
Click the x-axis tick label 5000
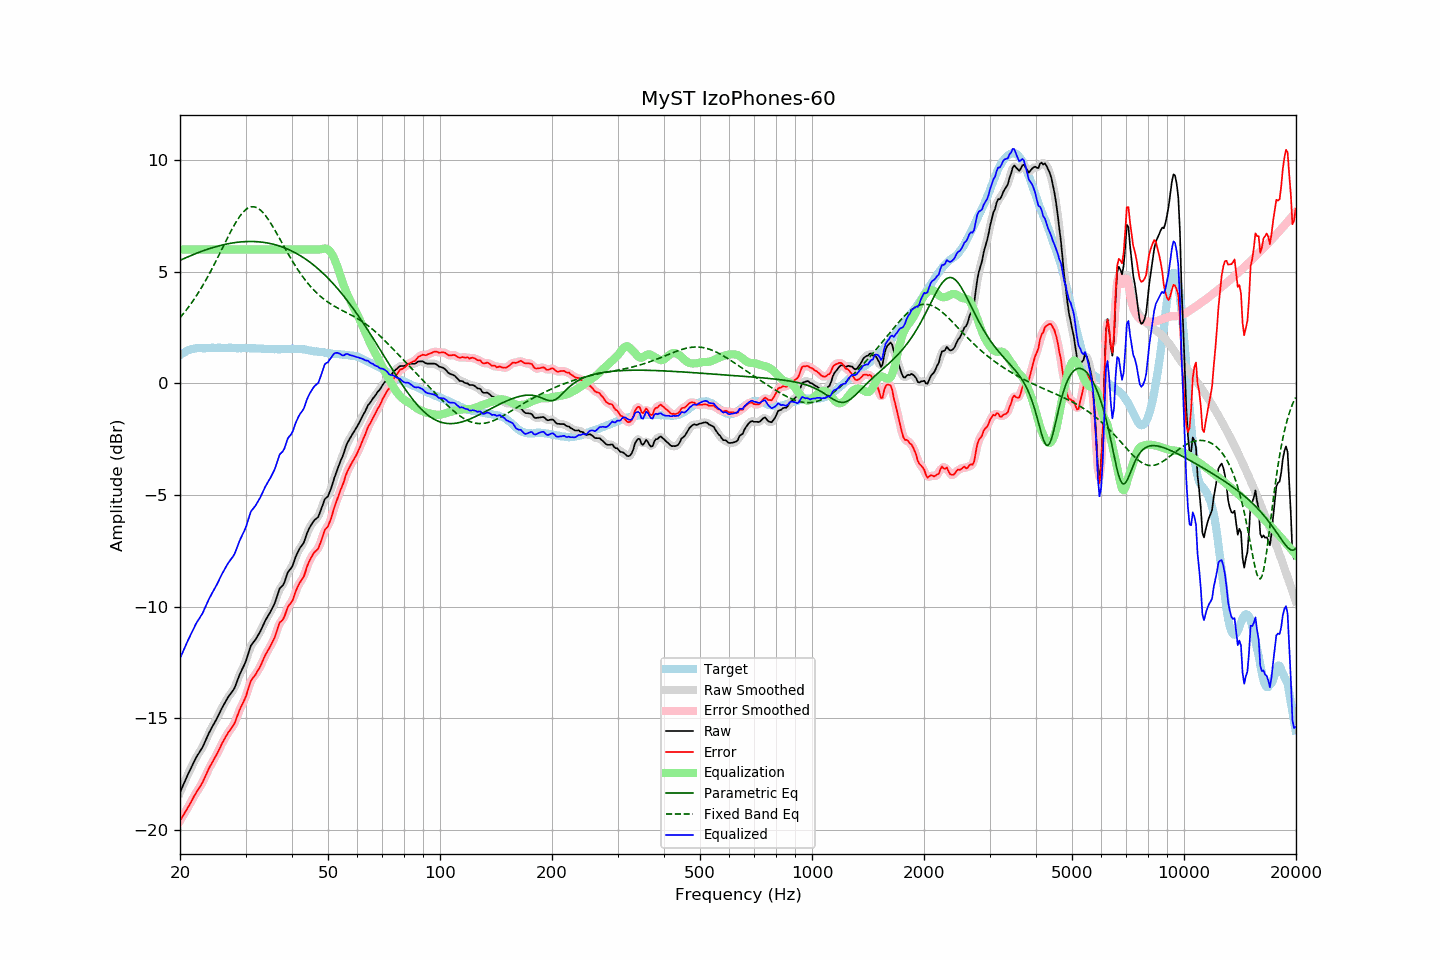click(1072, 872)
